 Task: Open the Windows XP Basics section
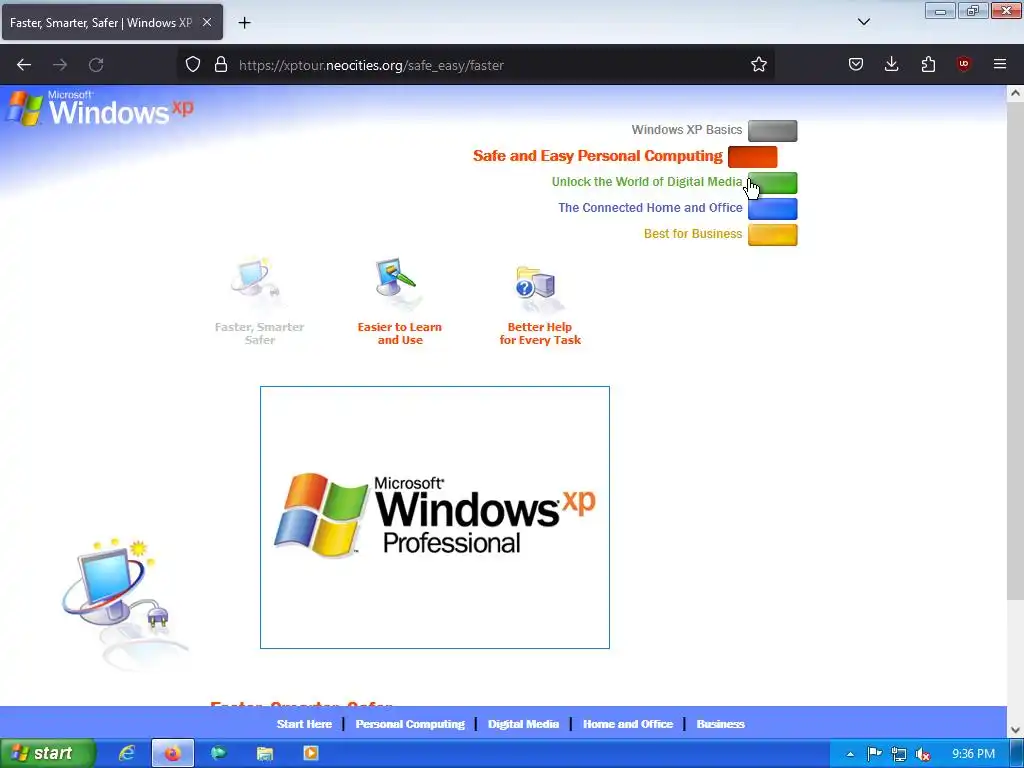[686, 130]
